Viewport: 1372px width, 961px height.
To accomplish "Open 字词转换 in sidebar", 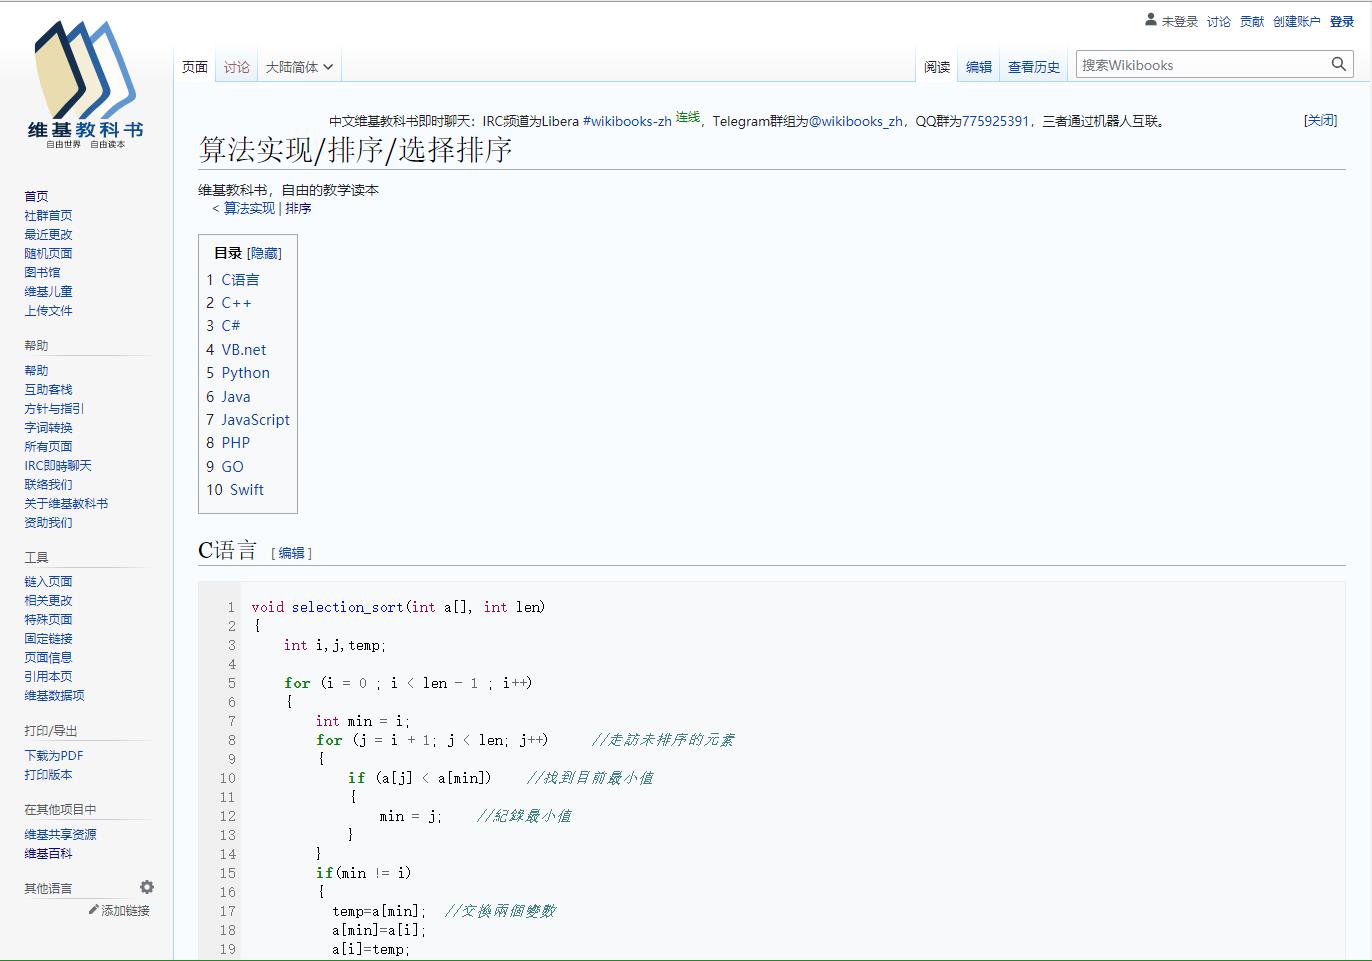I will point(48,427).
